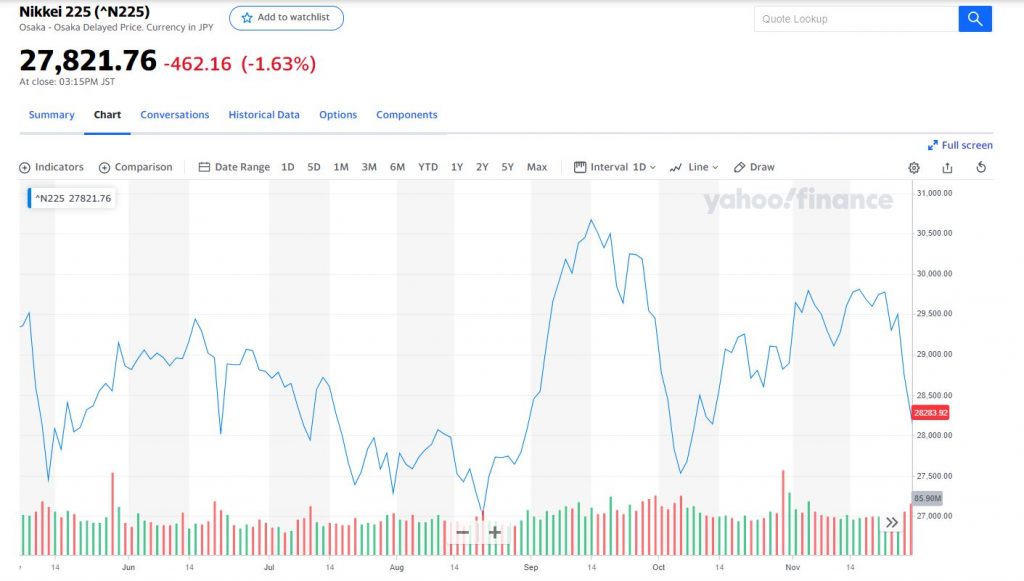Click the Quote Lookup search field
Image resolution: width=1024 pixels, height=581 pixels.
pos(856,19)
